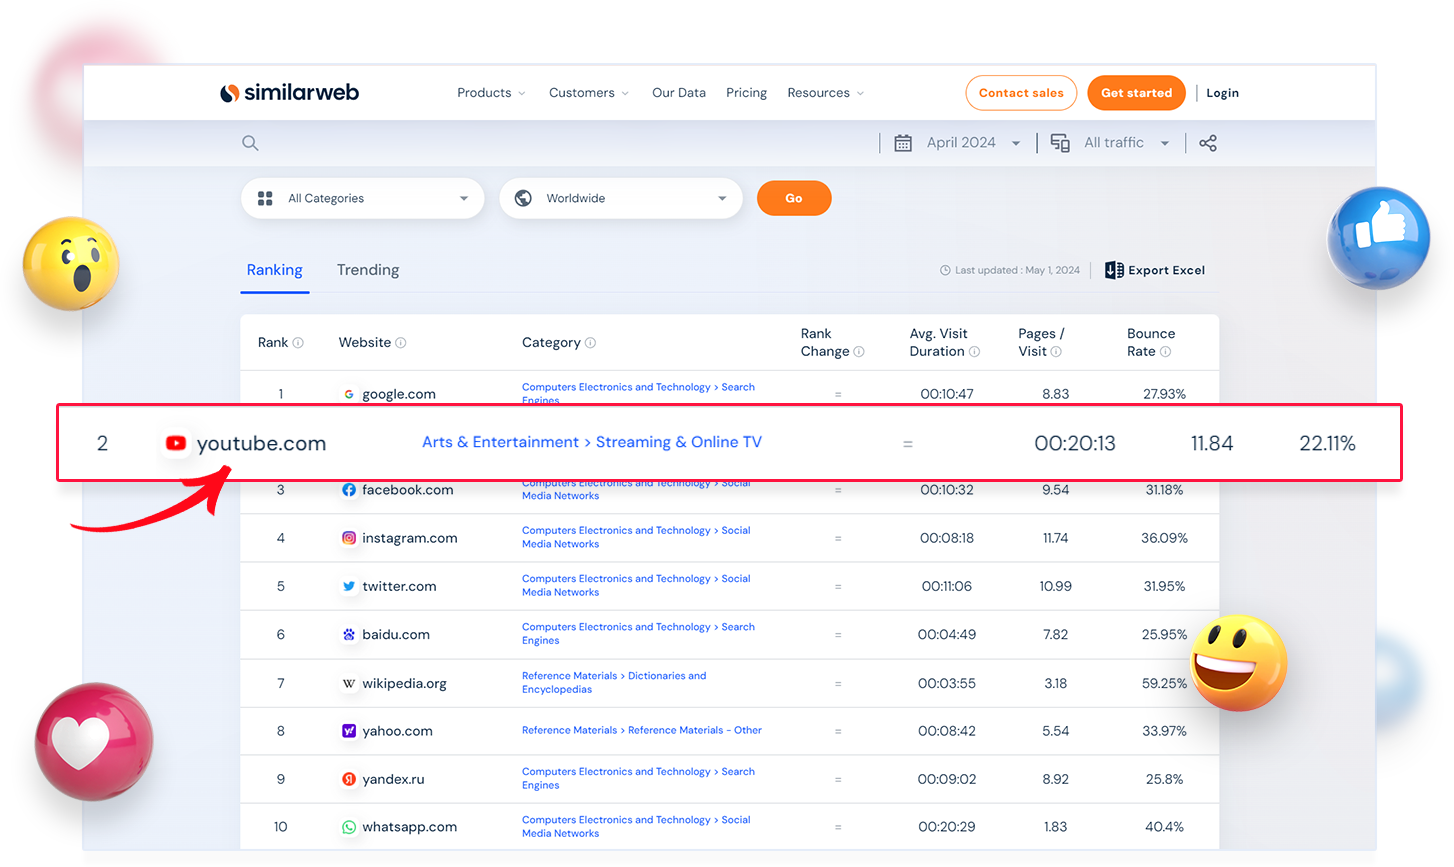Open the yahoo.com website link
Screen dimensions: 1454x867
point(398,731)
